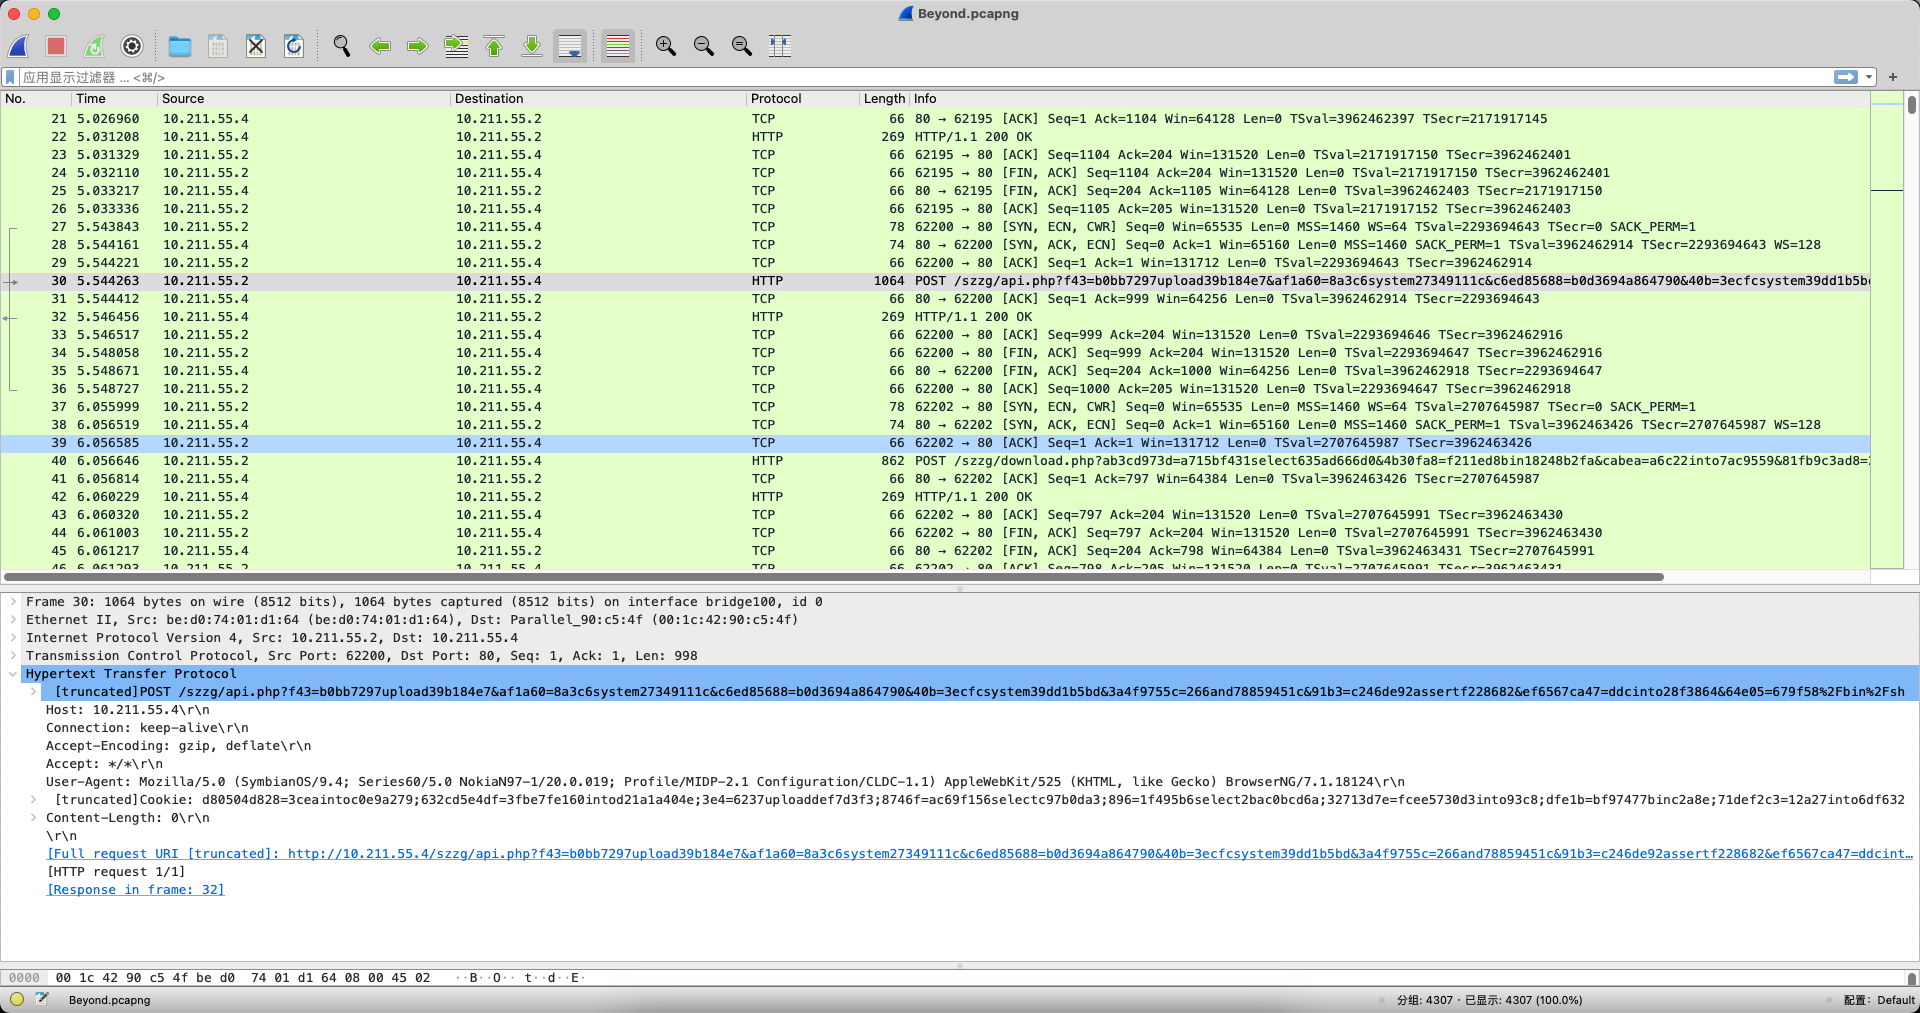This screenshot has height=1013, width=1920.
Task: Open the recent display filters dropdown
Action: (1869, 77)
